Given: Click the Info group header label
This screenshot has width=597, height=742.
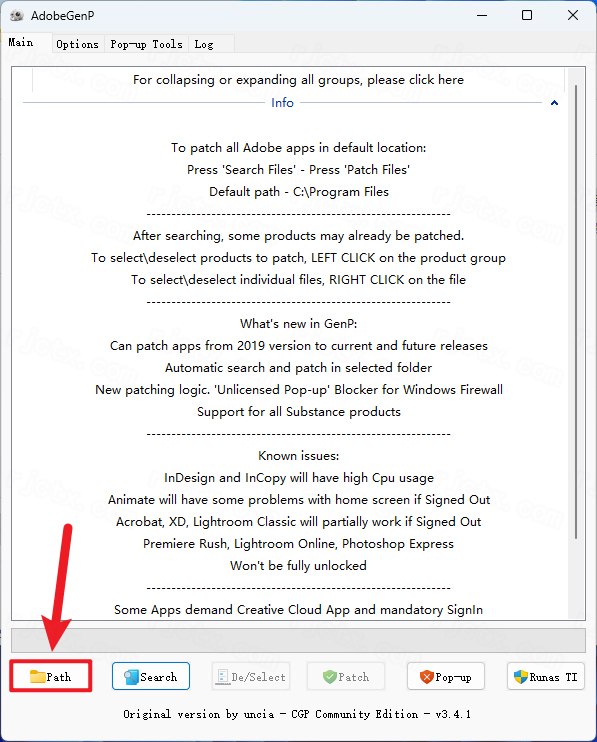Looking at the screenshot, I should (282, 103).
